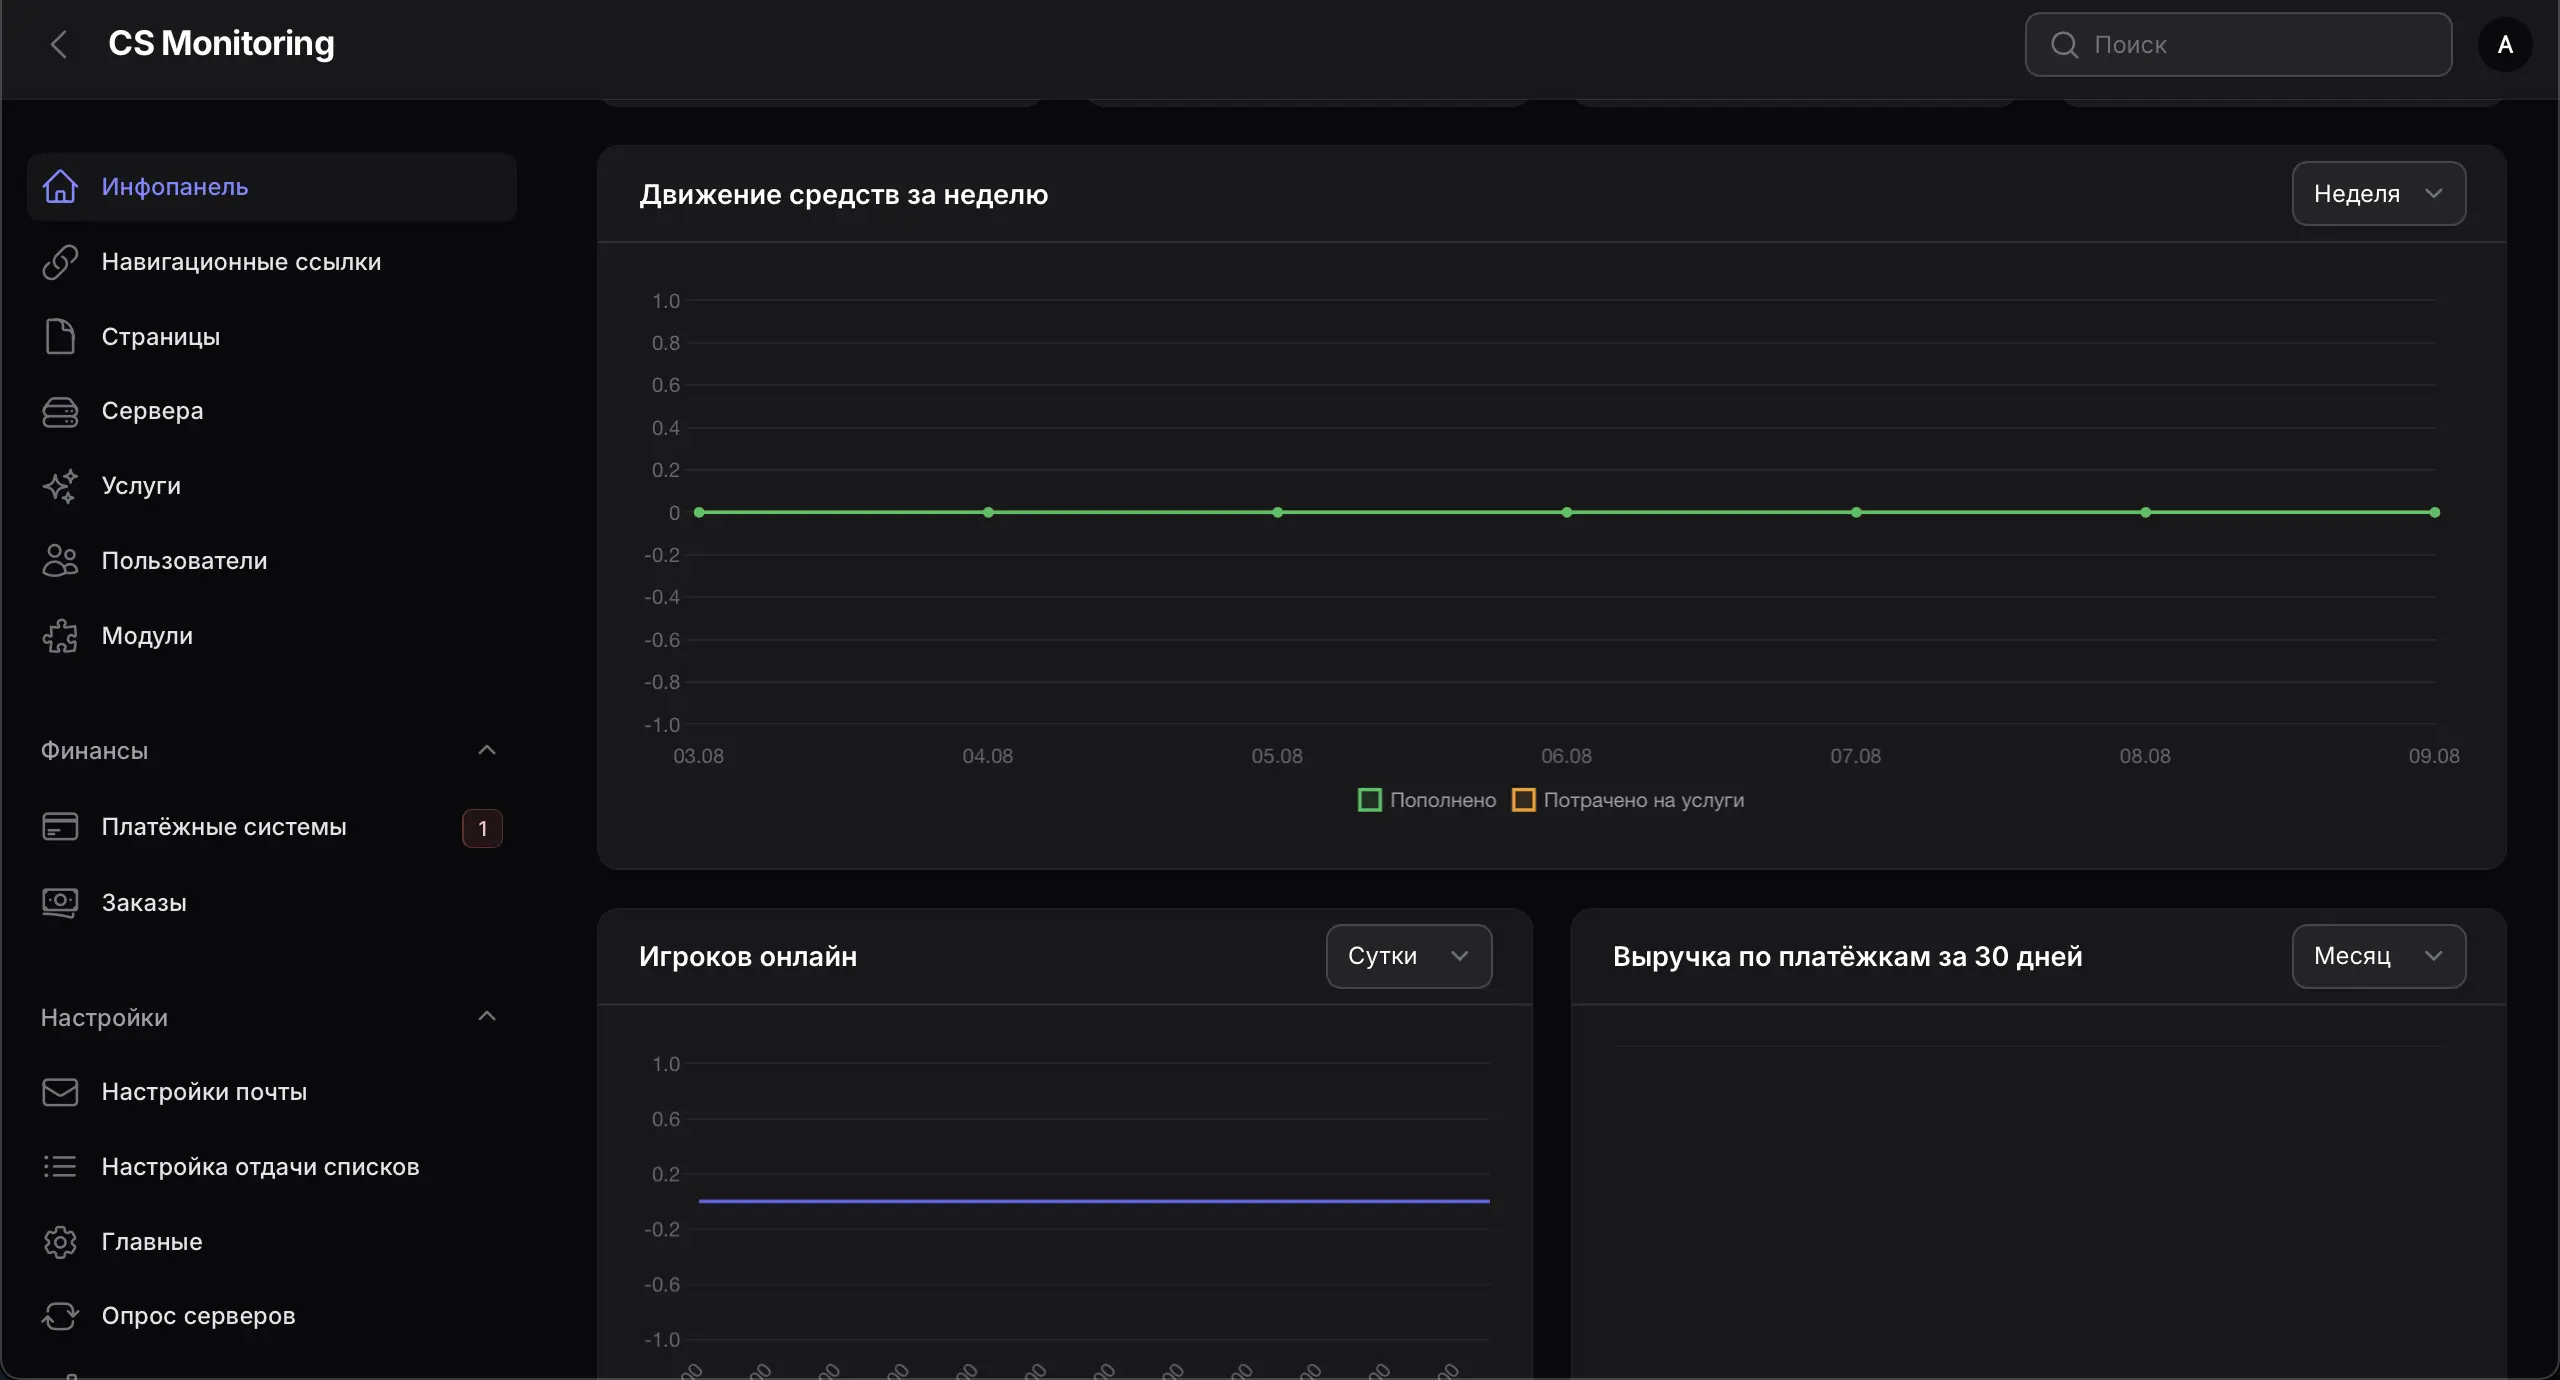This screenshot has width=2560, height=1380.
Task: Click the refresh icon beside Опрос серверов
Action: pos(60,1316)
